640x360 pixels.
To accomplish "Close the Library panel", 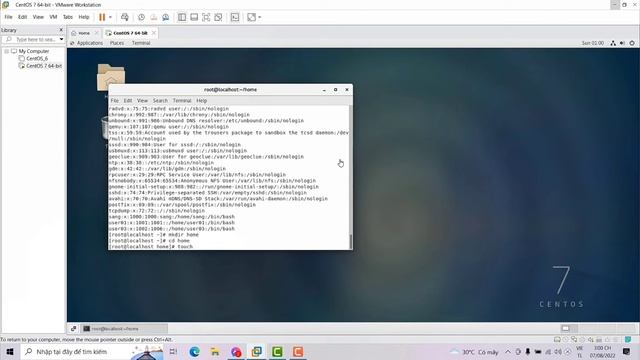I will pyautogui.click(x=61, y=30).
